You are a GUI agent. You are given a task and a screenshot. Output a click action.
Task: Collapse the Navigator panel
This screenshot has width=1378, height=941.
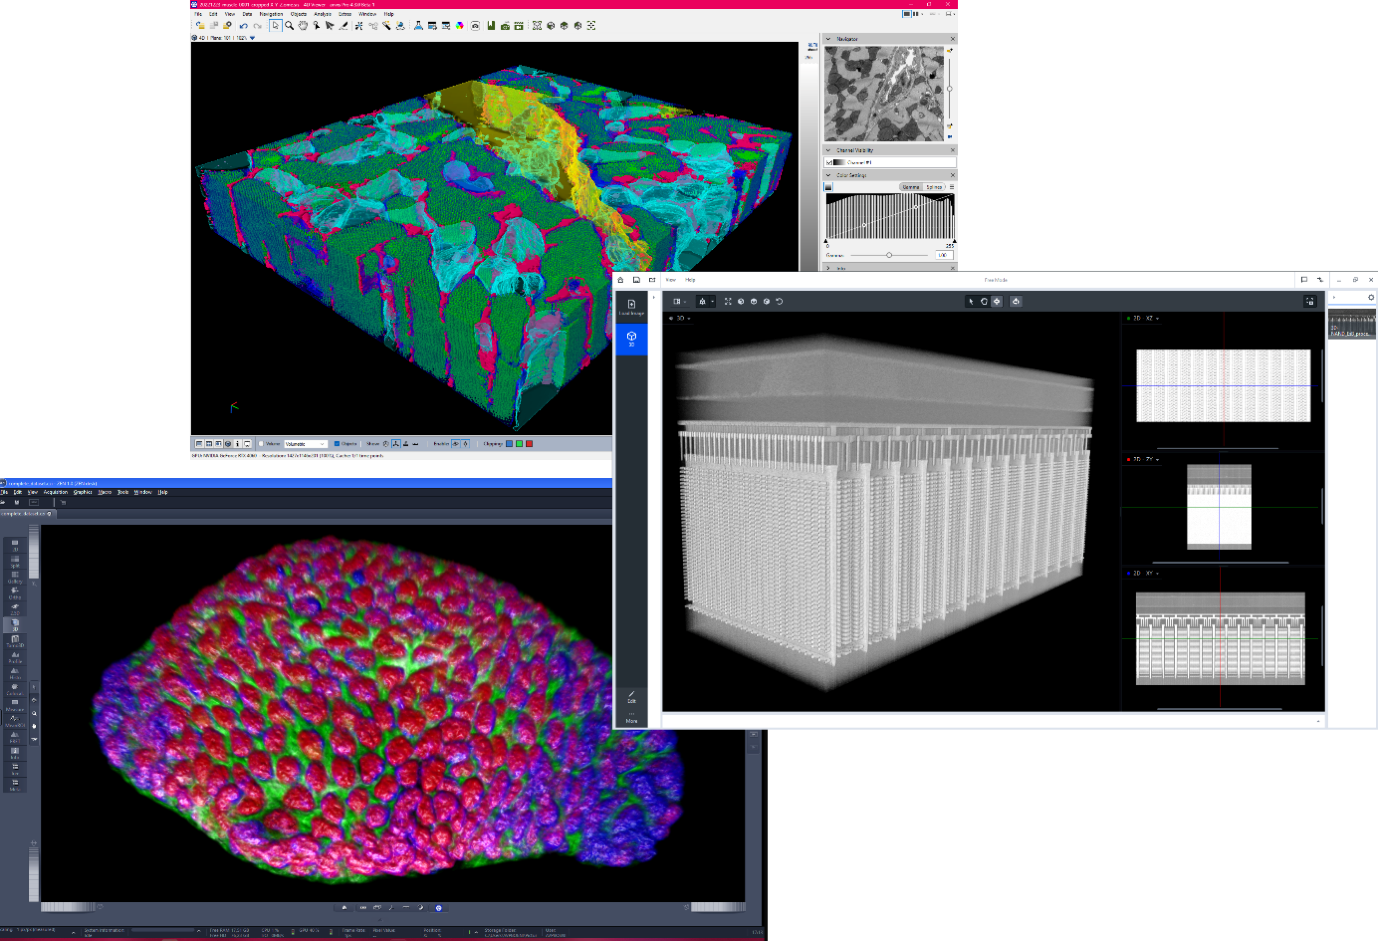[x=828, y=39]
